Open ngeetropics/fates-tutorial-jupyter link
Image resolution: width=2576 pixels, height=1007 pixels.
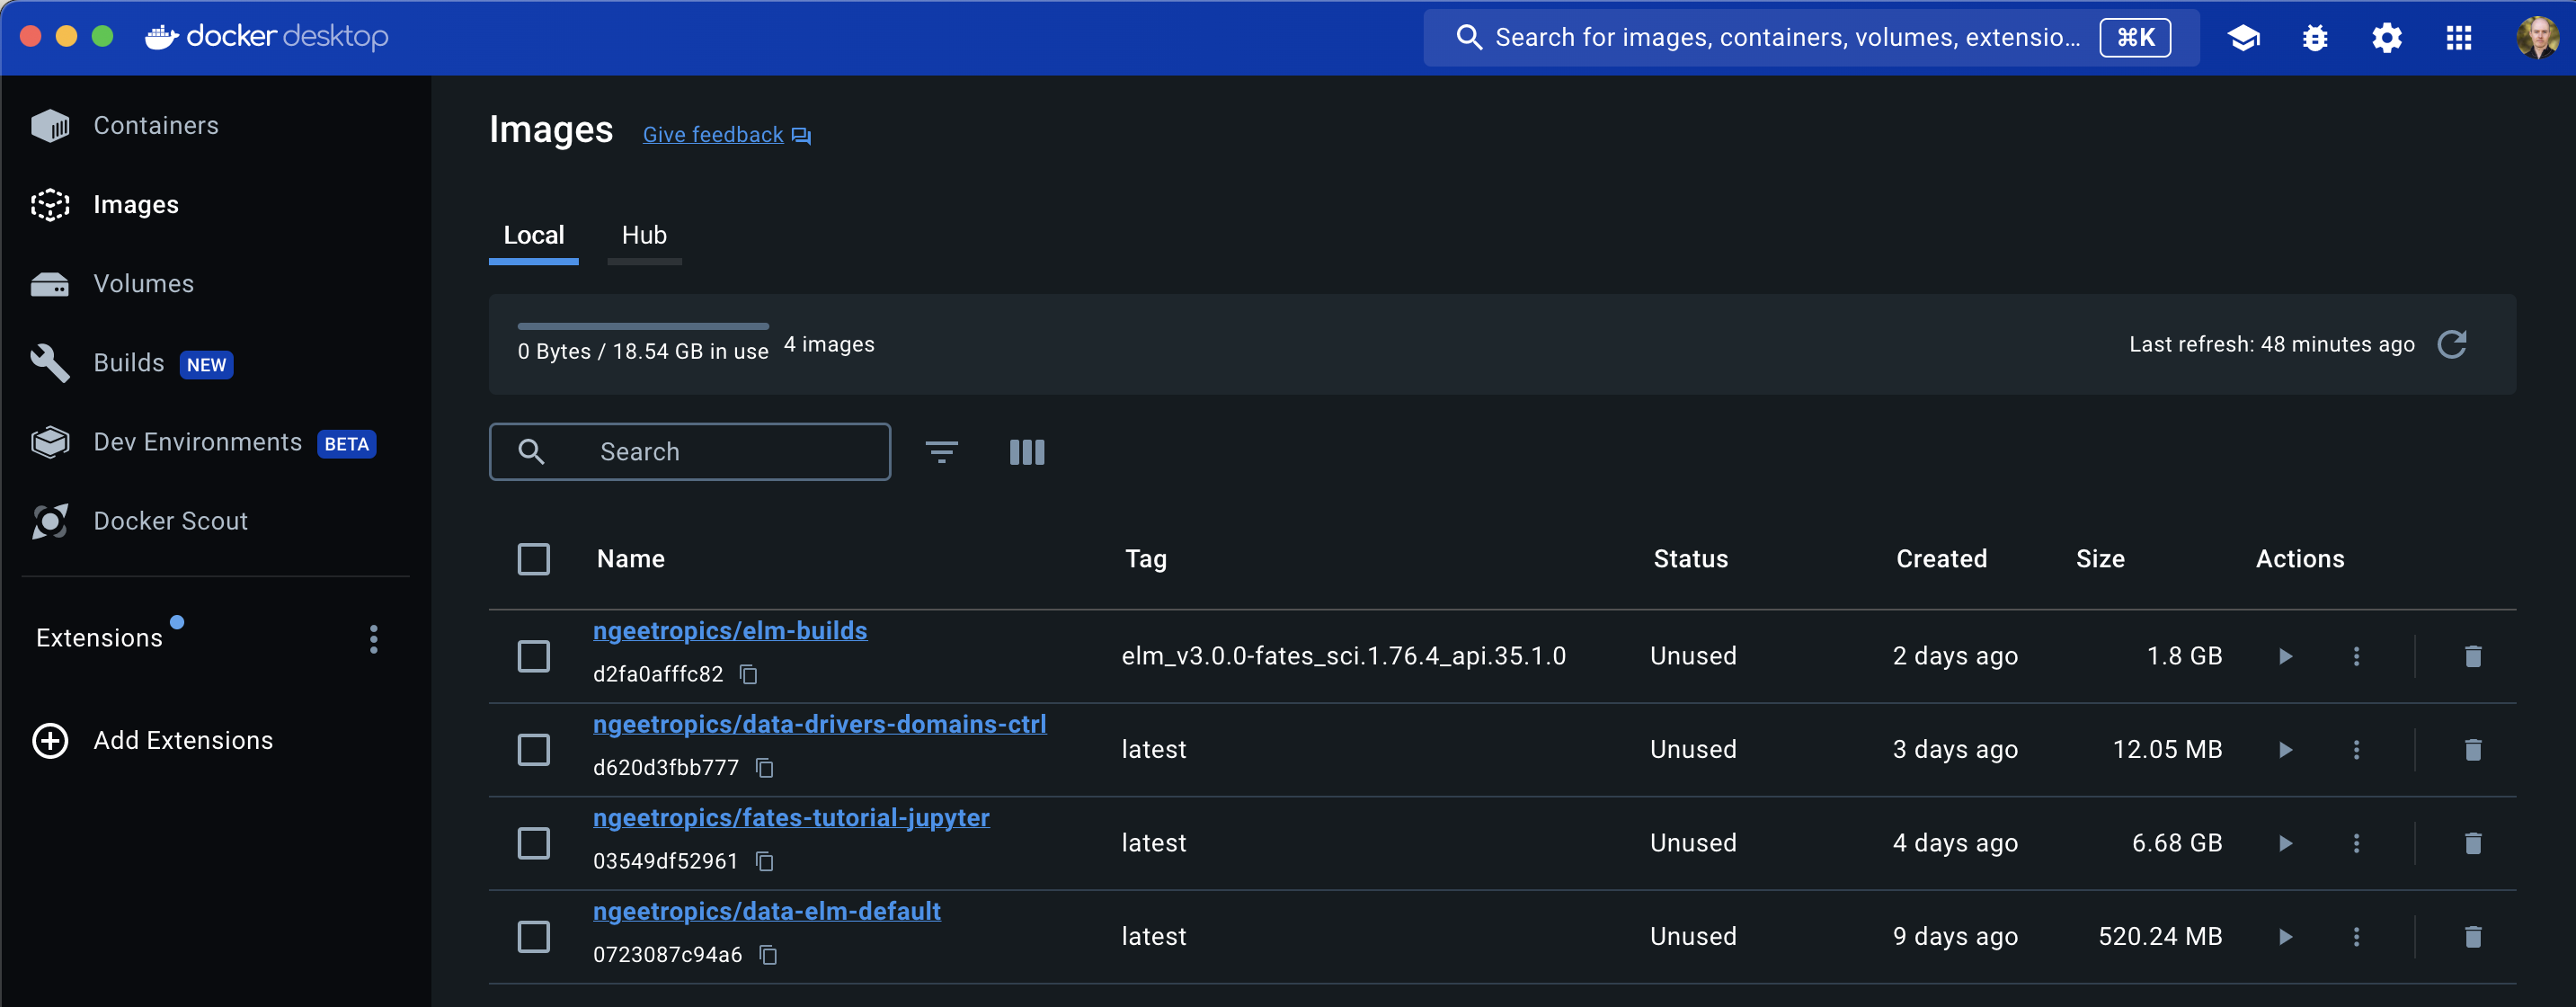click(x=791, y=818)
